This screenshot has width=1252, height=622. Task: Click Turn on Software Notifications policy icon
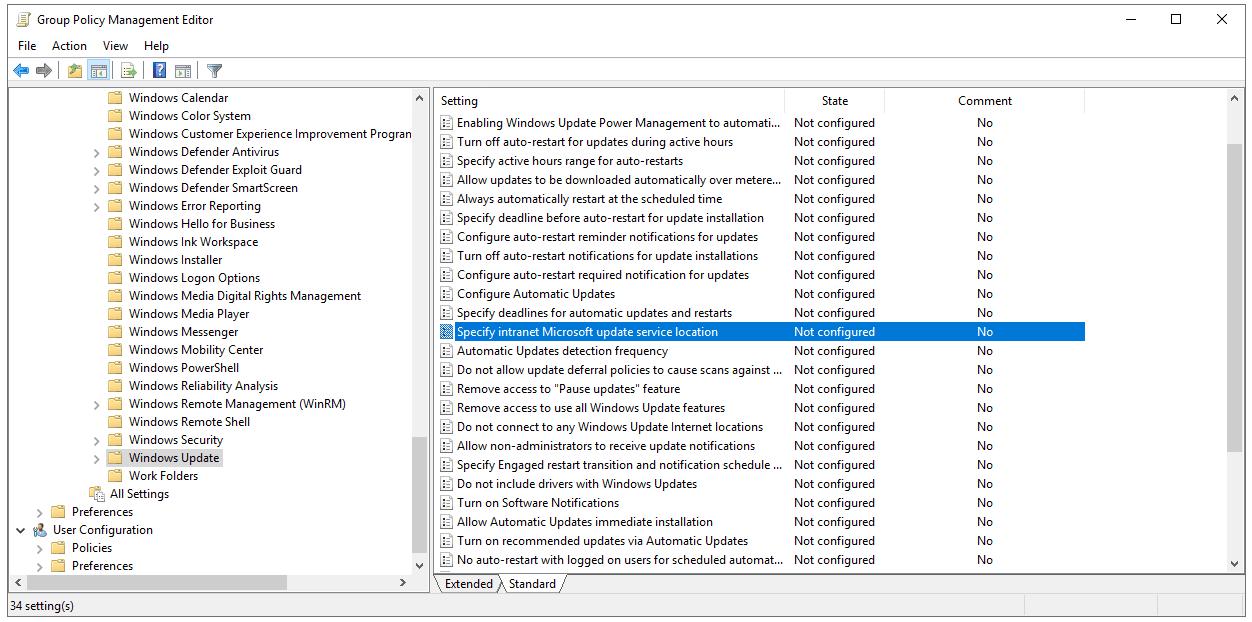click(447, 503)
